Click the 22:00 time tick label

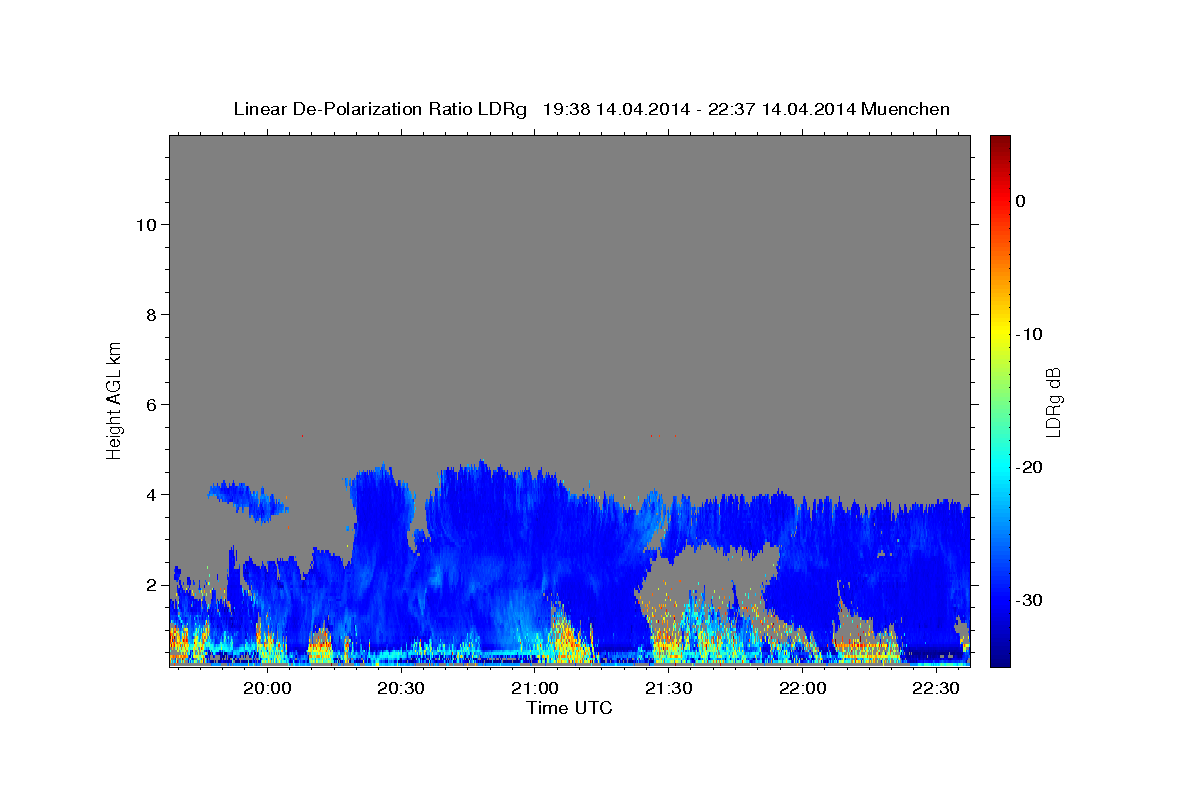click(x=802, y=688)
